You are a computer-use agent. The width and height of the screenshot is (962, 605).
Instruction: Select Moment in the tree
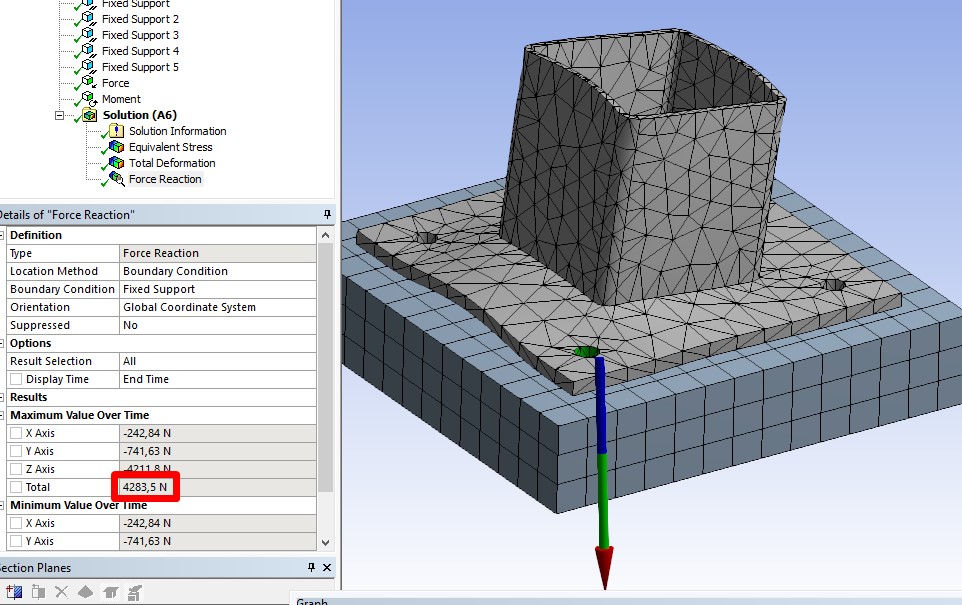[x=121, y=99]
